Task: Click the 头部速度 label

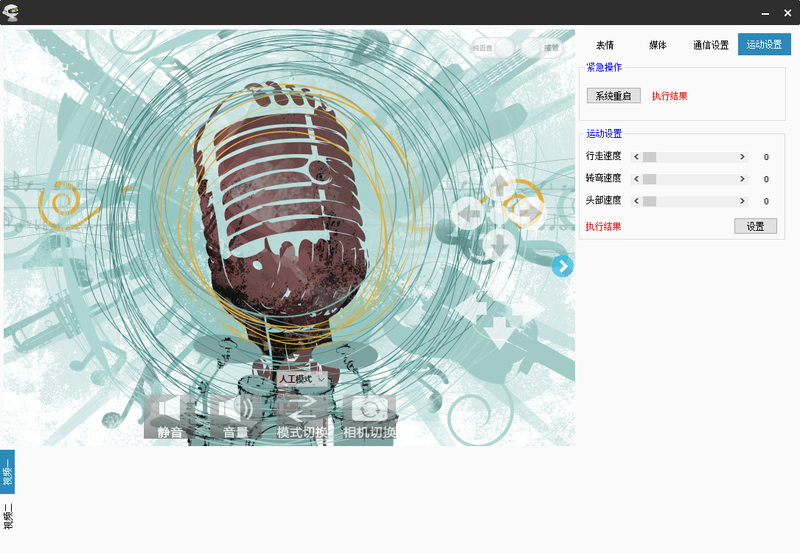Action: 603,200
